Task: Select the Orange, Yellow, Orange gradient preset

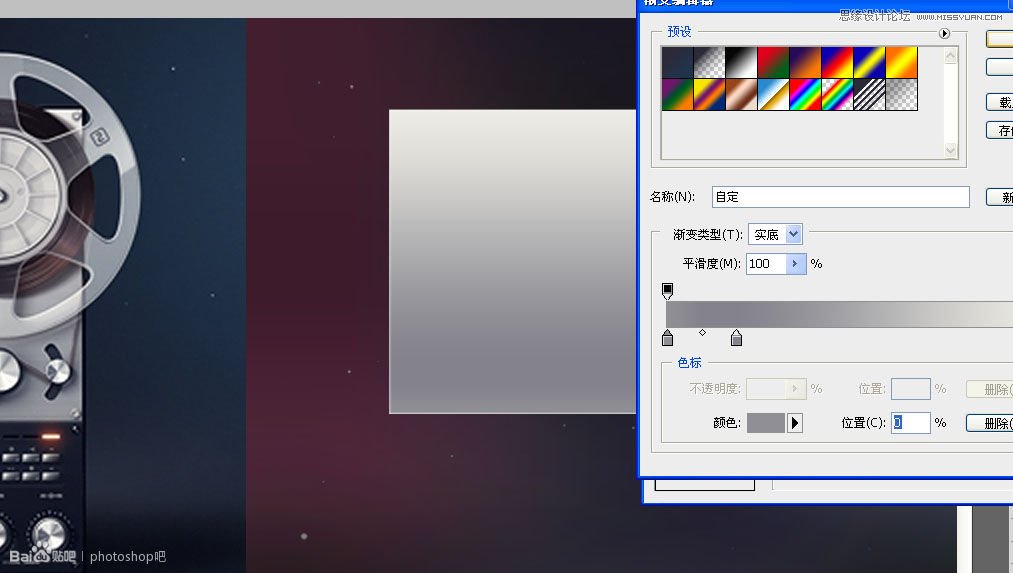Action: 901,63
